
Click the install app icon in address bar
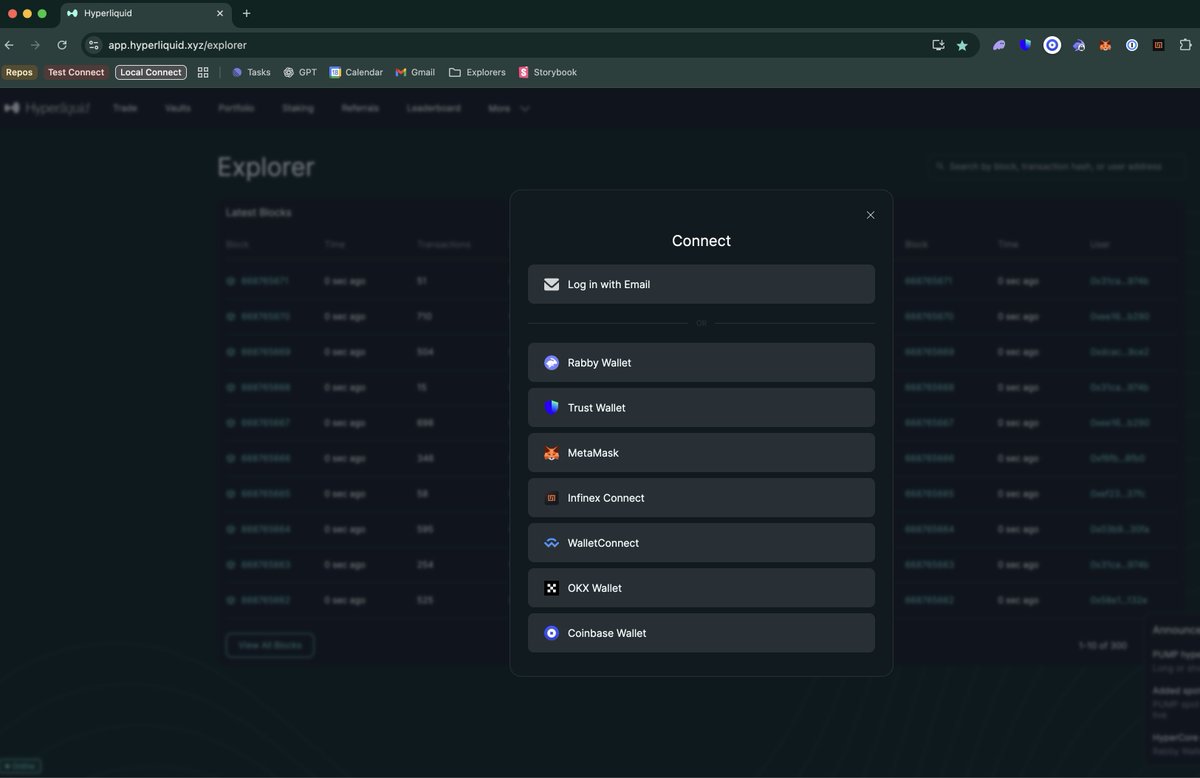tap(938, 45)
